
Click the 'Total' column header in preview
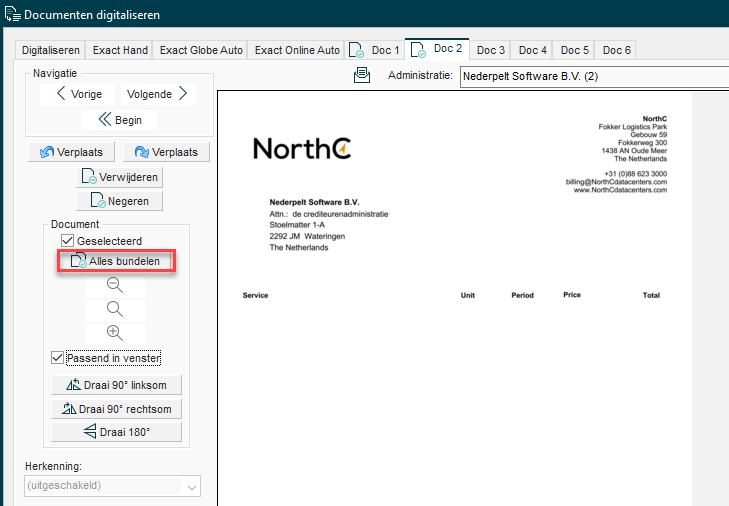651,295
